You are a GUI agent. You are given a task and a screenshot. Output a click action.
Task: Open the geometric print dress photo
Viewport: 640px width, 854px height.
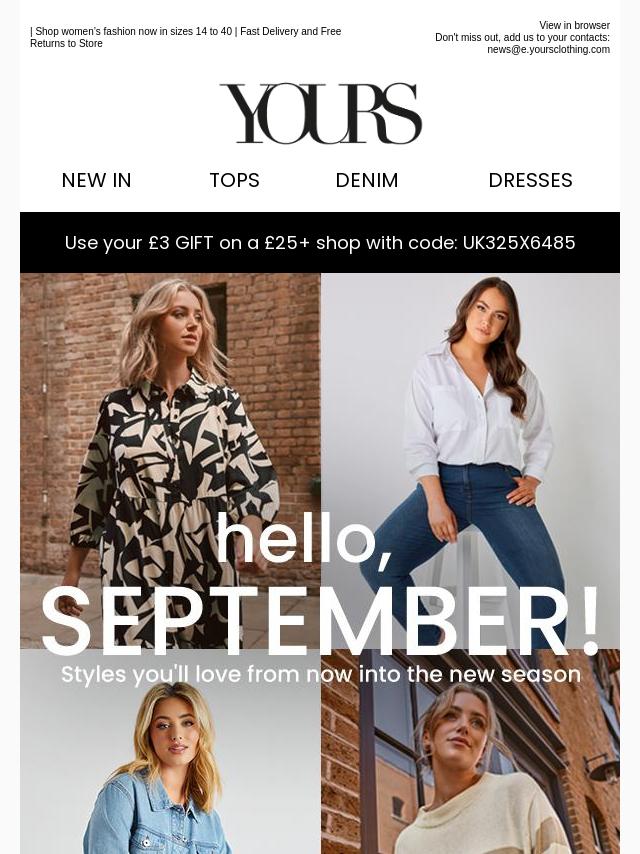[x=170, y=460]
